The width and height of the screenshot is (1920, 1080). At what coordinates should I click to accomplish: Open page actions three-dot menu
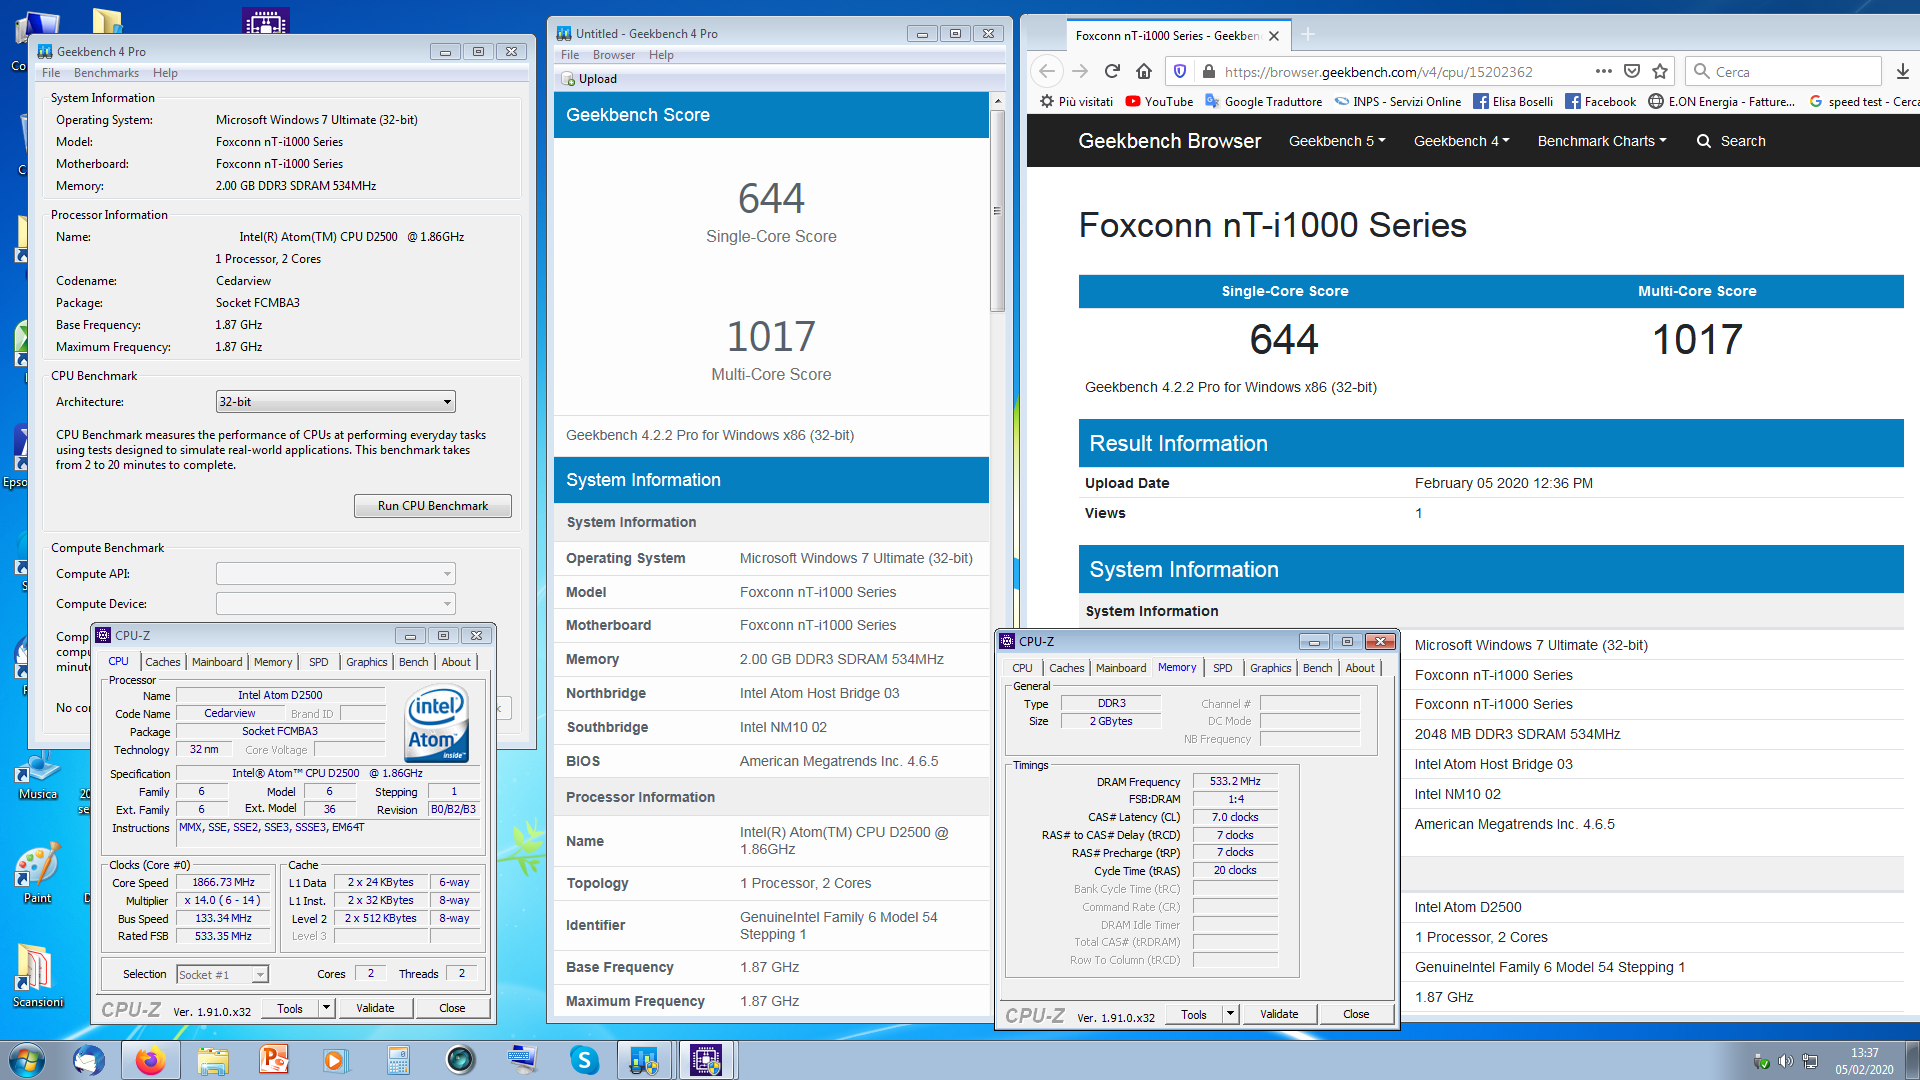[x=1603, y=71]
